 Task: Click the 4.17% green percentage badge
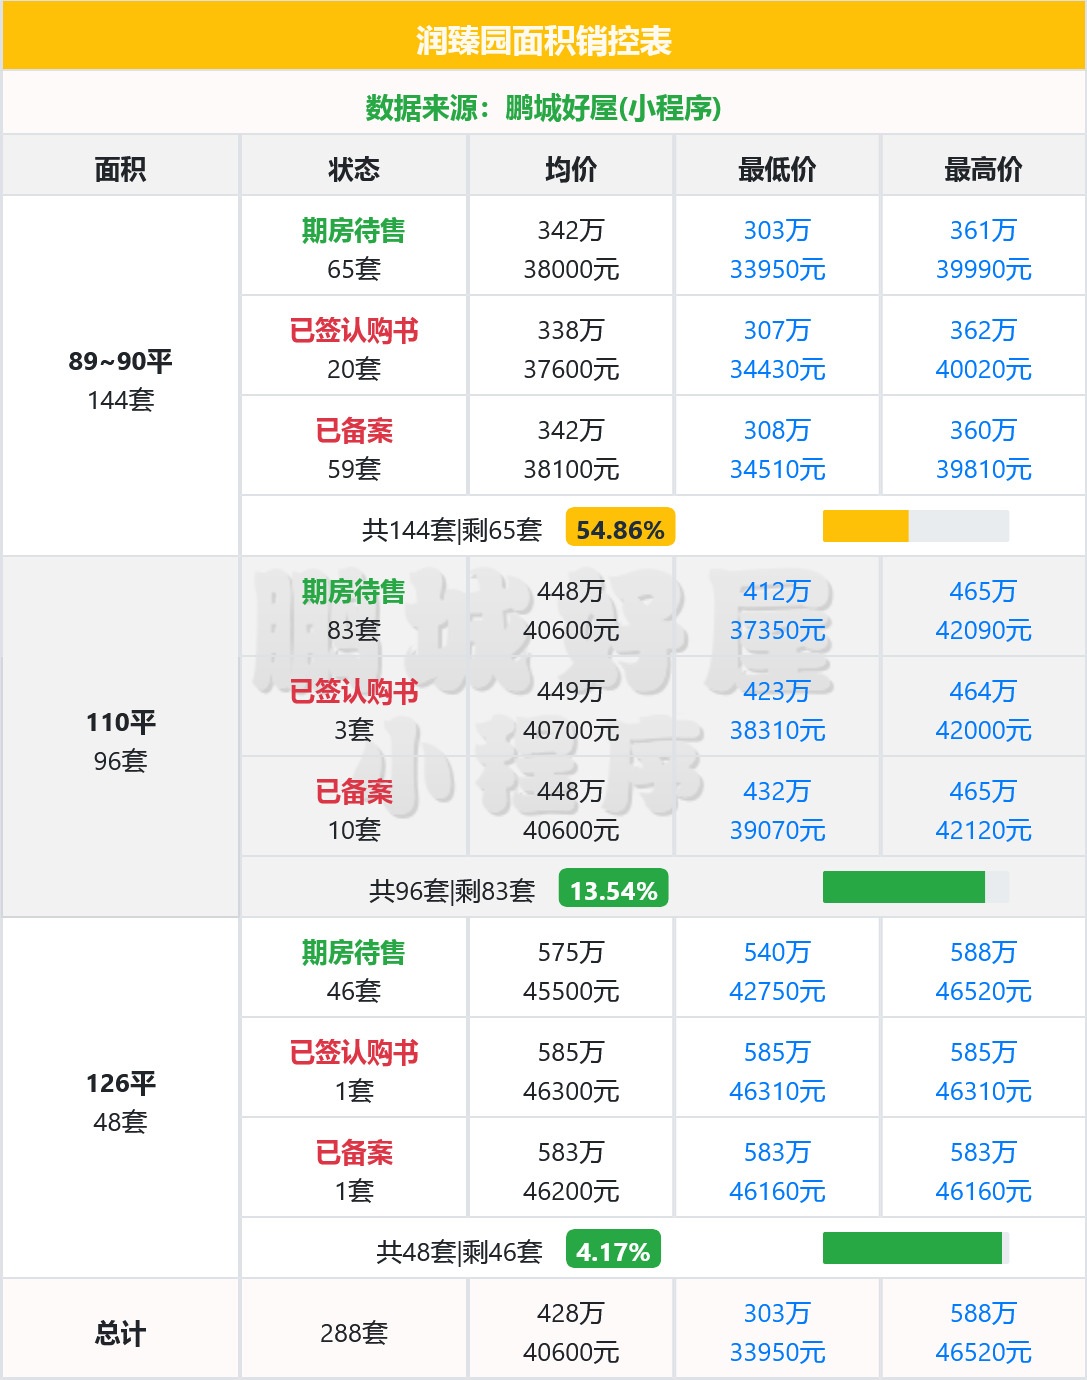click(x=613, y=1251)
